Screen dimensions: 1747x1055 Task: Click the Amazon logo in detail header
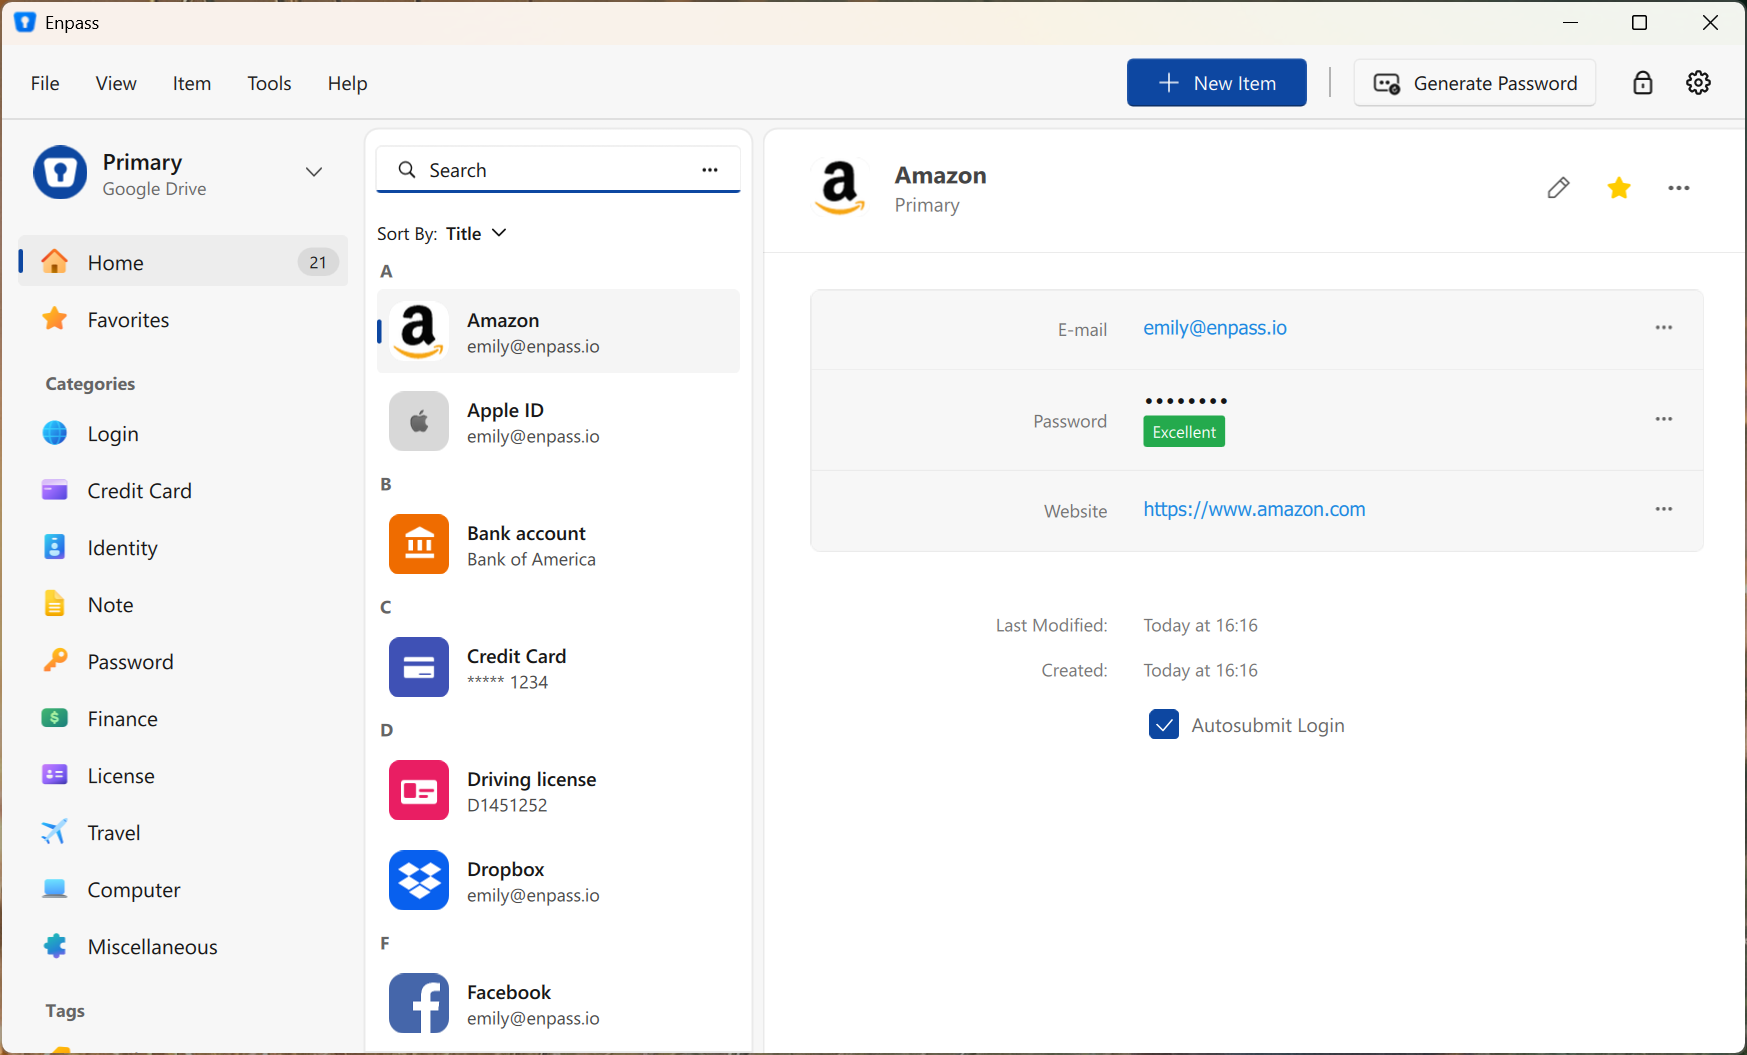(x=840, y=188)
